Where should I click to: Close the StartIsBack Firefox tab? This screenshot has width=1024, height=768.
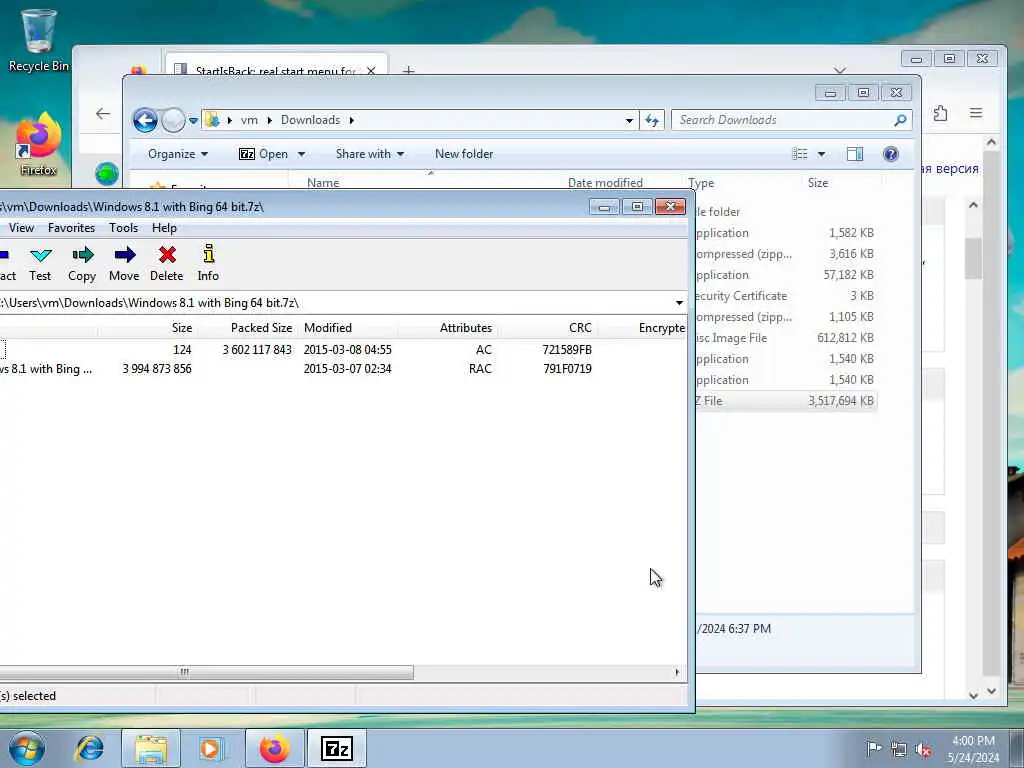[x=371, y=71]
